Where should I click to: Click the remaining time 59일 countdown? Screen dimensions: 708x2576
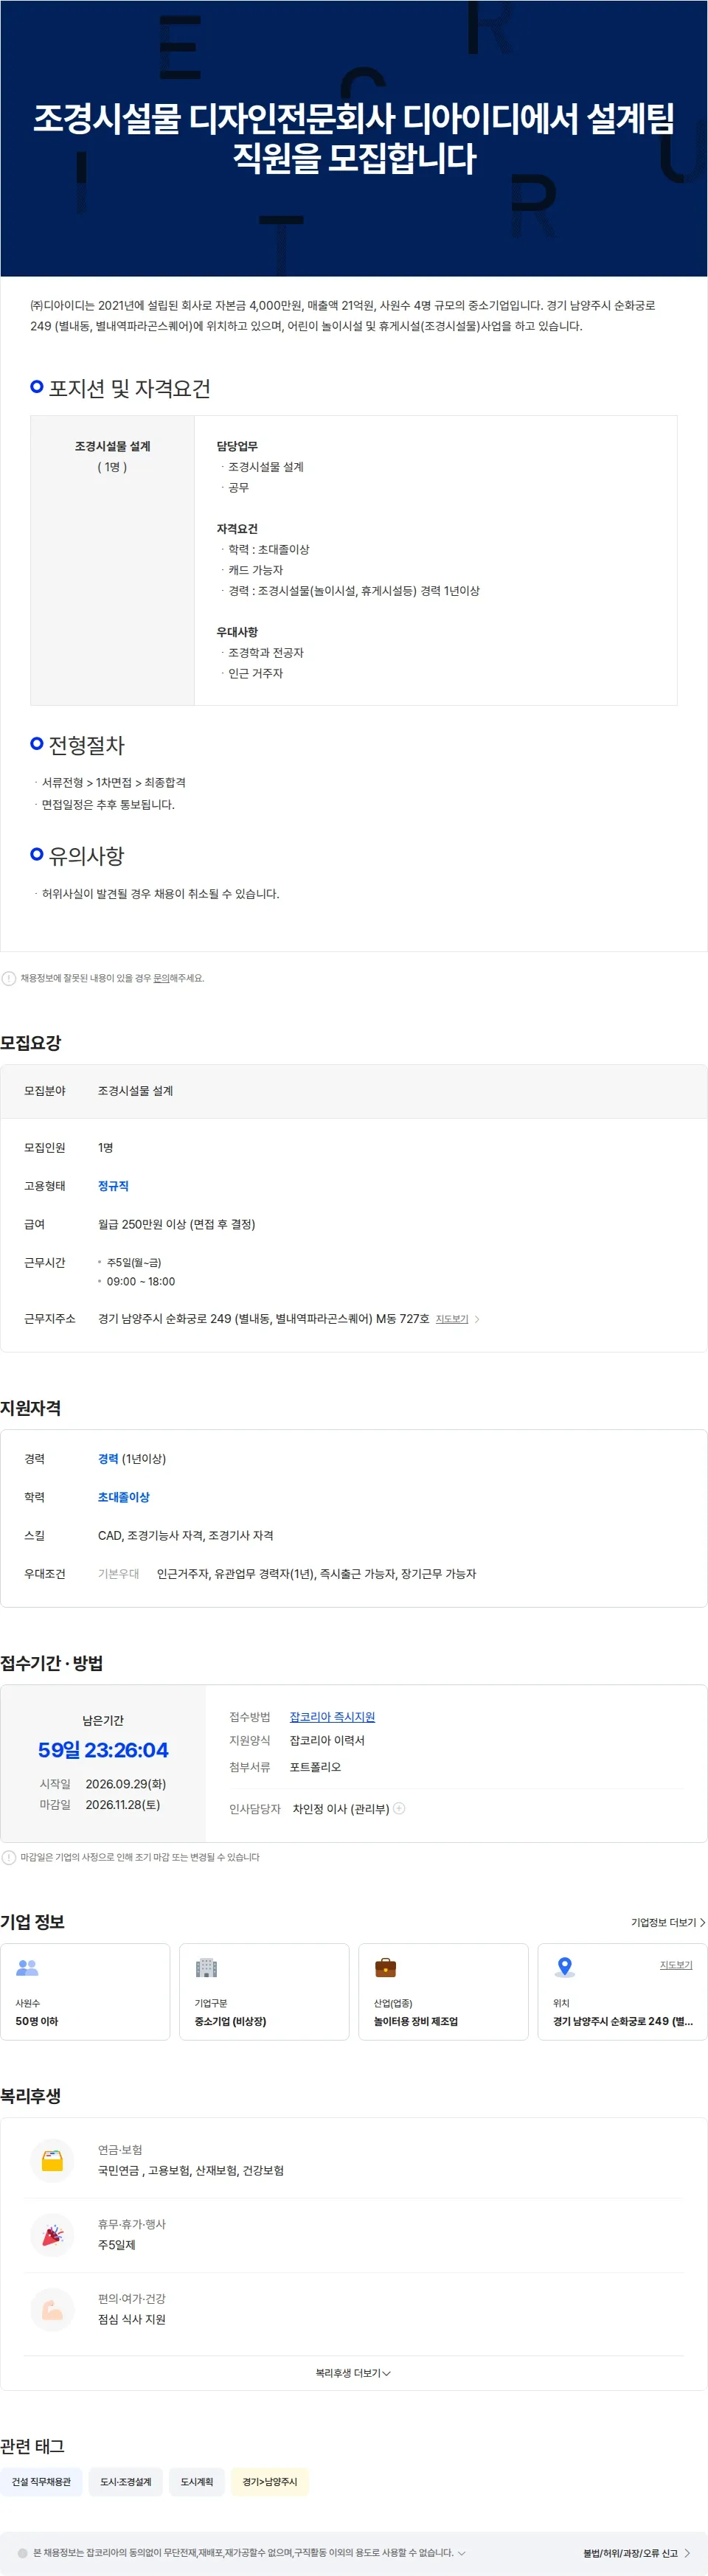pyautogui.click(x=103, y=1750)
